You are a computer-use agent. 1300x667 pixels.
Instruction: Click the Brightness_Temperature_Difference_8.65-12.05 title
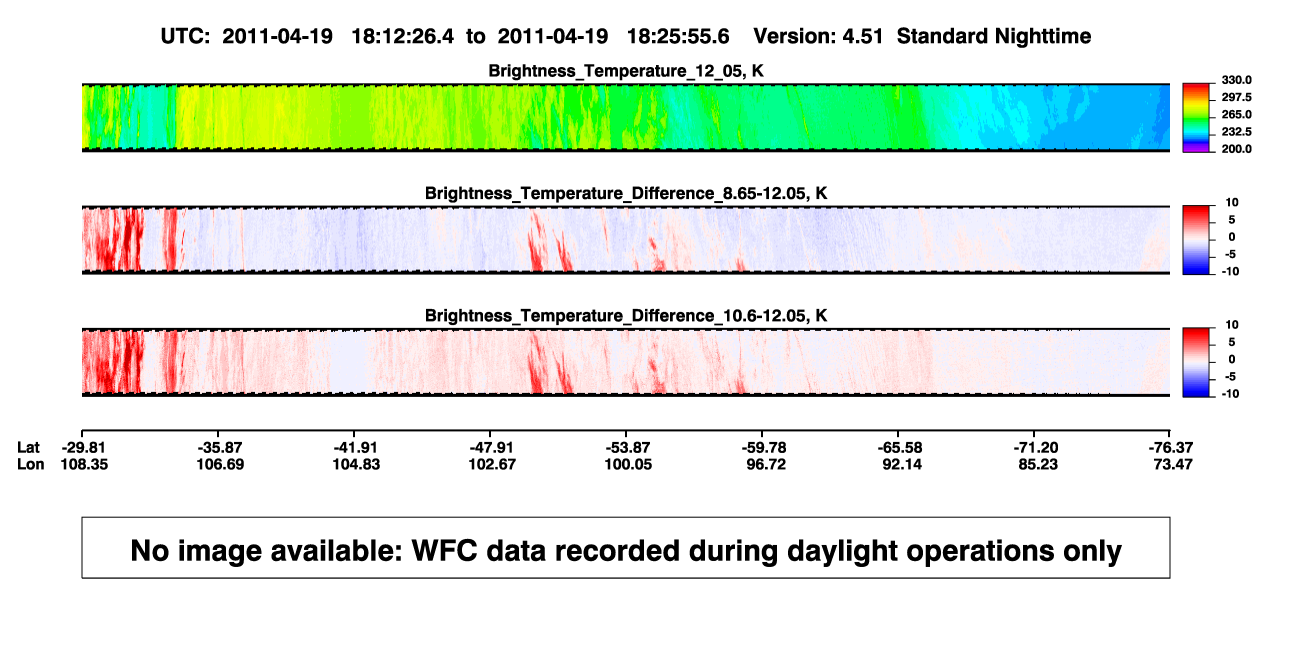[626, 193]
